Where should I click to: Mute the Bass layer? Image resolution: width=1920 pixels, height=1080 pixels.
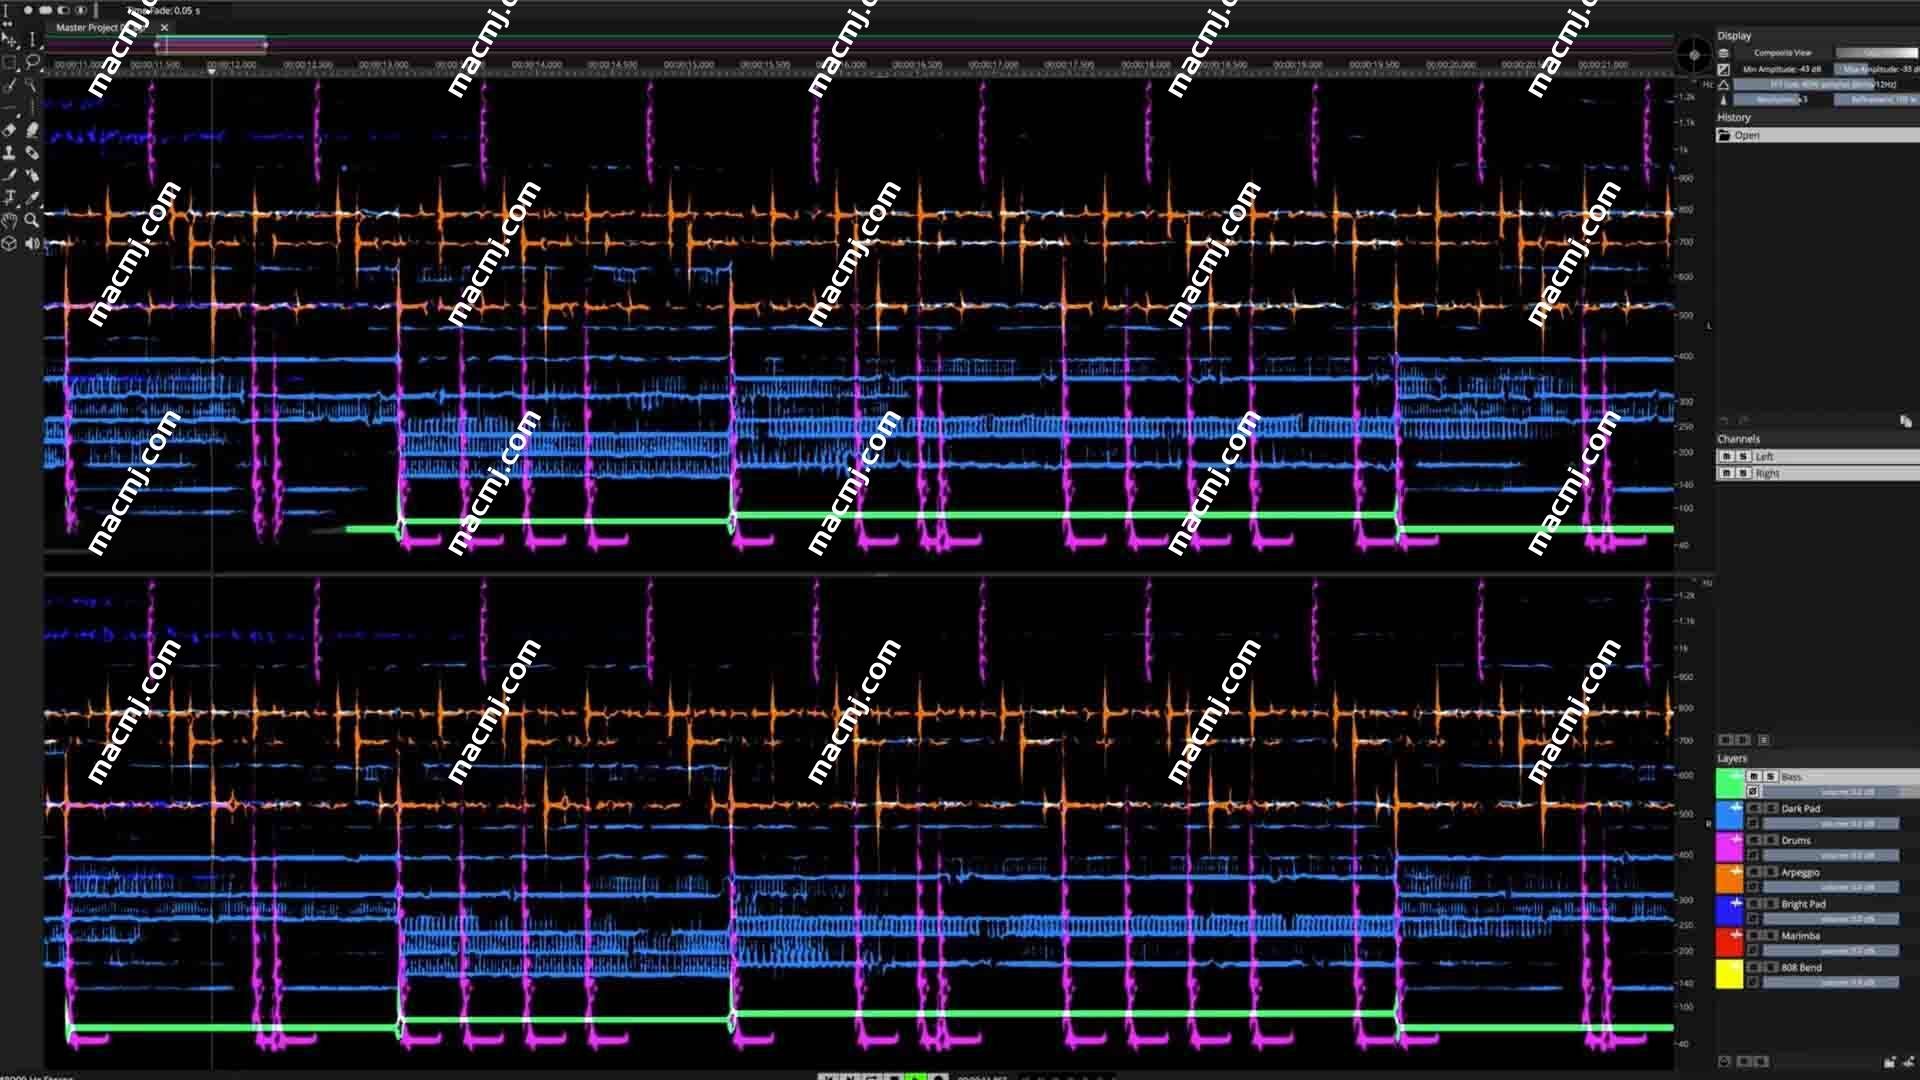[1754, 776]
